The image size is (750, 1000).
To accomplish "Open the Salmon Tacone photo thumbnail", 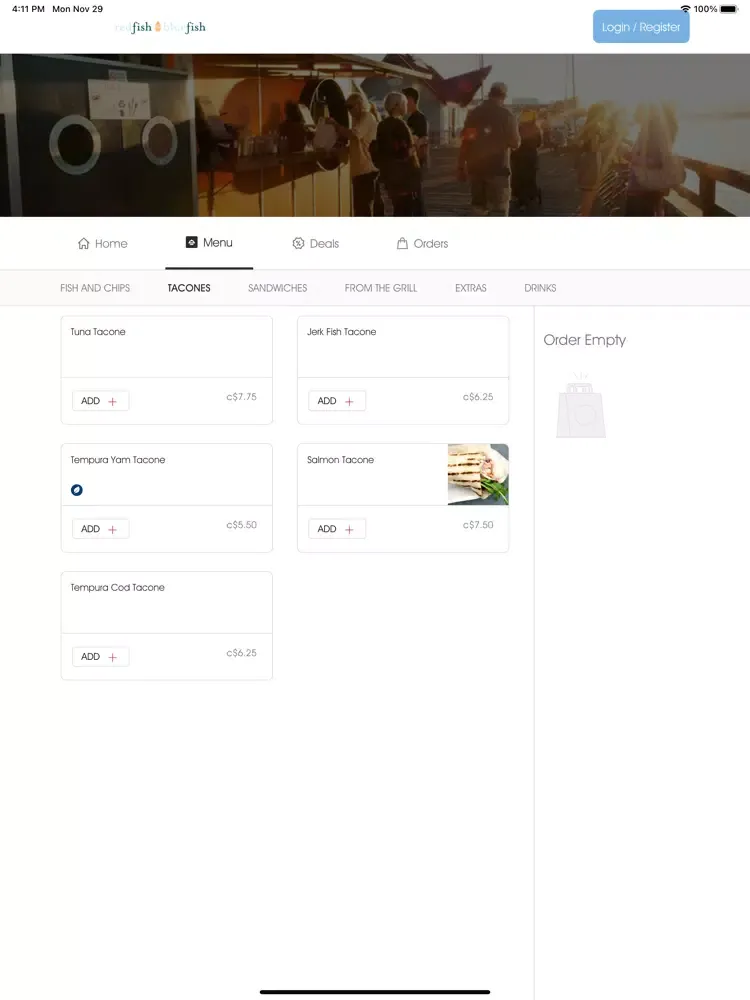I will pos(478,474).
